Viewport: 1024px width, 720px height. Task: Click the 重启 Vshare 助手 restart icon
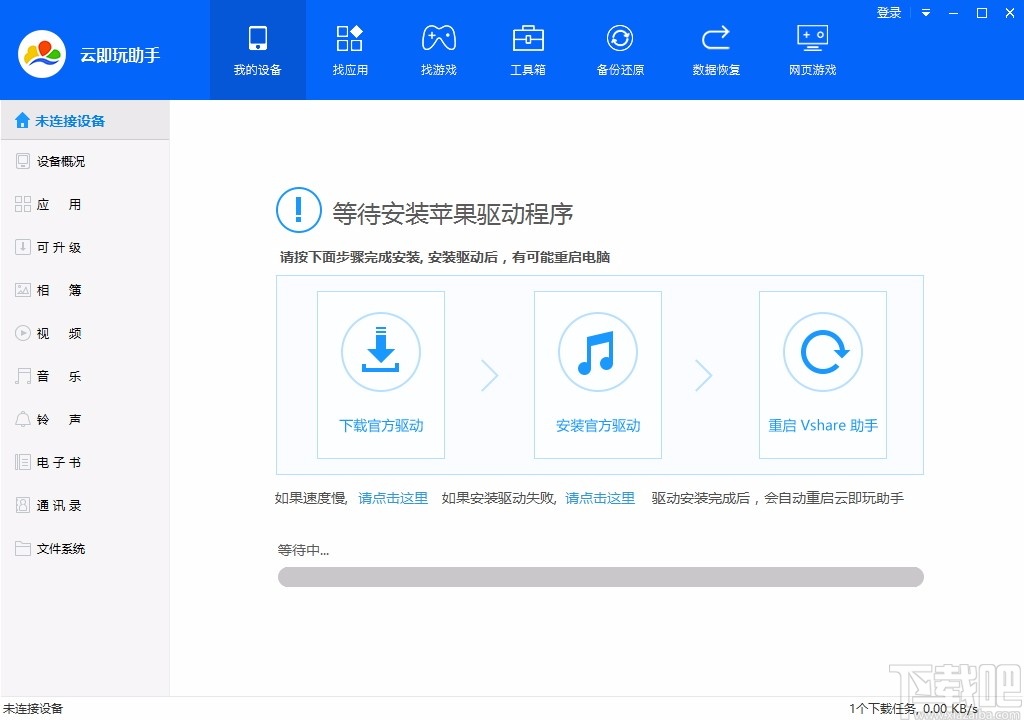click(822, 352)
